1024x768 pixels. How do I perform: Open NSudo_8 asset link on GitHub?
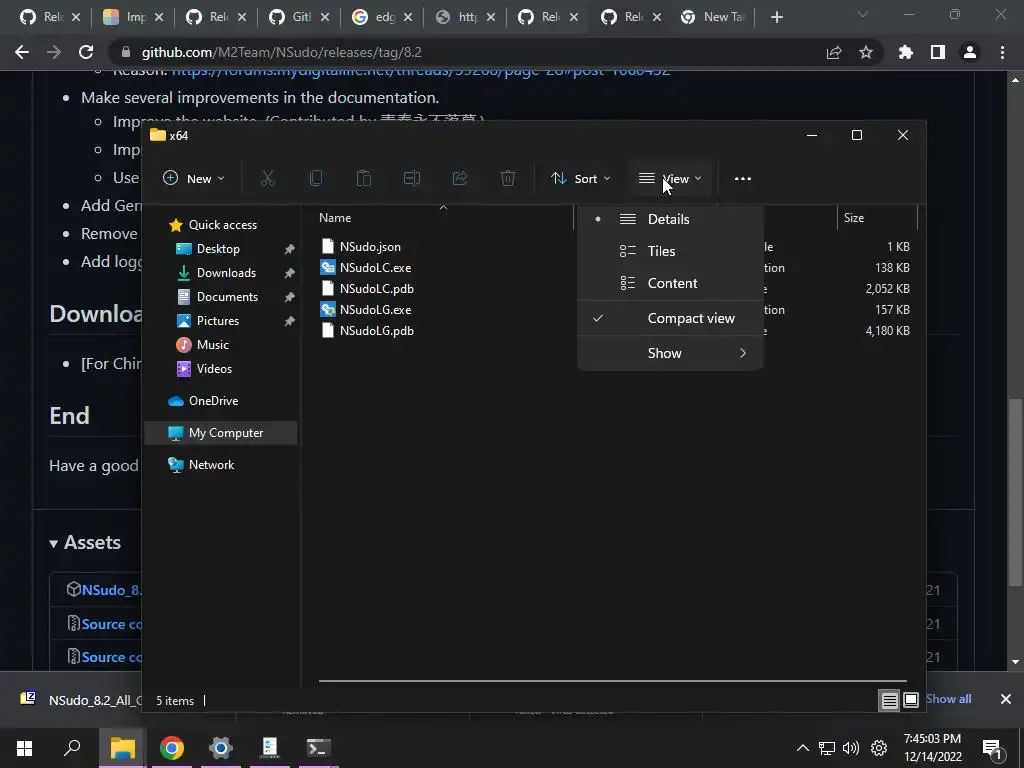coord(110,590)
